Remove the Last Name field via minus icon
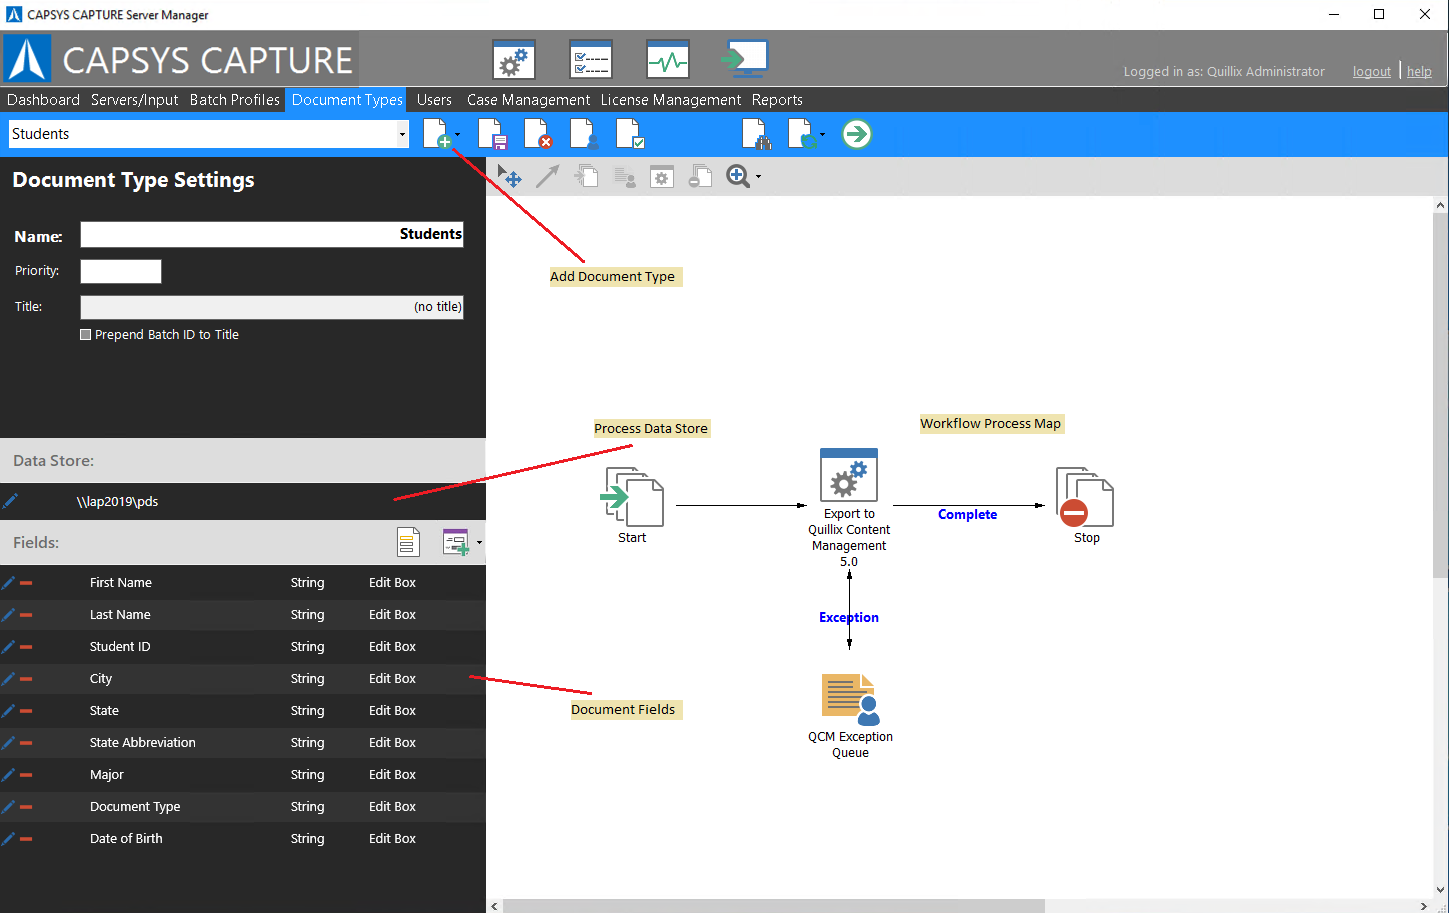The height and width of the screenshot is (913, 1449). [26, 615]
